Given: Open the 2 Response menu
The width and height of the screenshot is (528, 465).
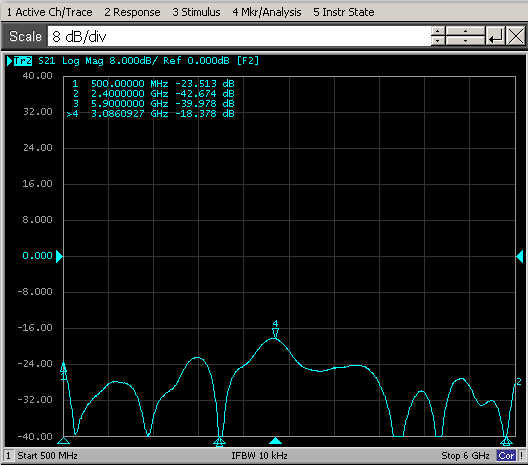Looking at the screenshot, I should point(132,12).
